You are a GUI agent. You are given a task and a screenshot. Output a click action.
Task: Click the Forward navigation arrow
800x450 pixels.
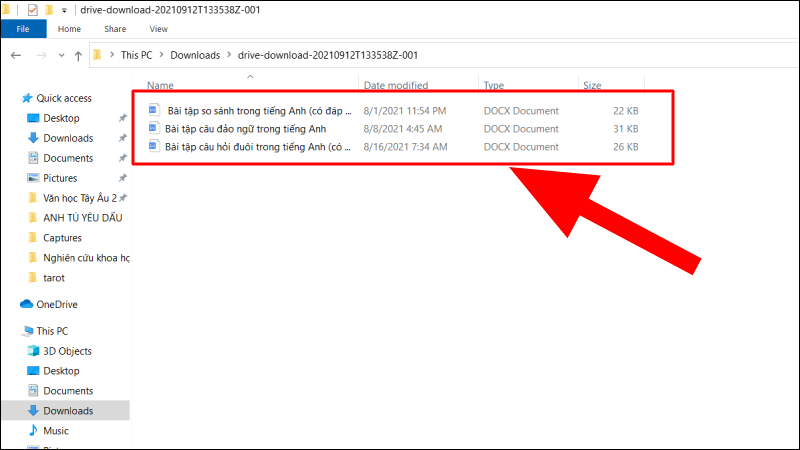click(x=41, y=55)
